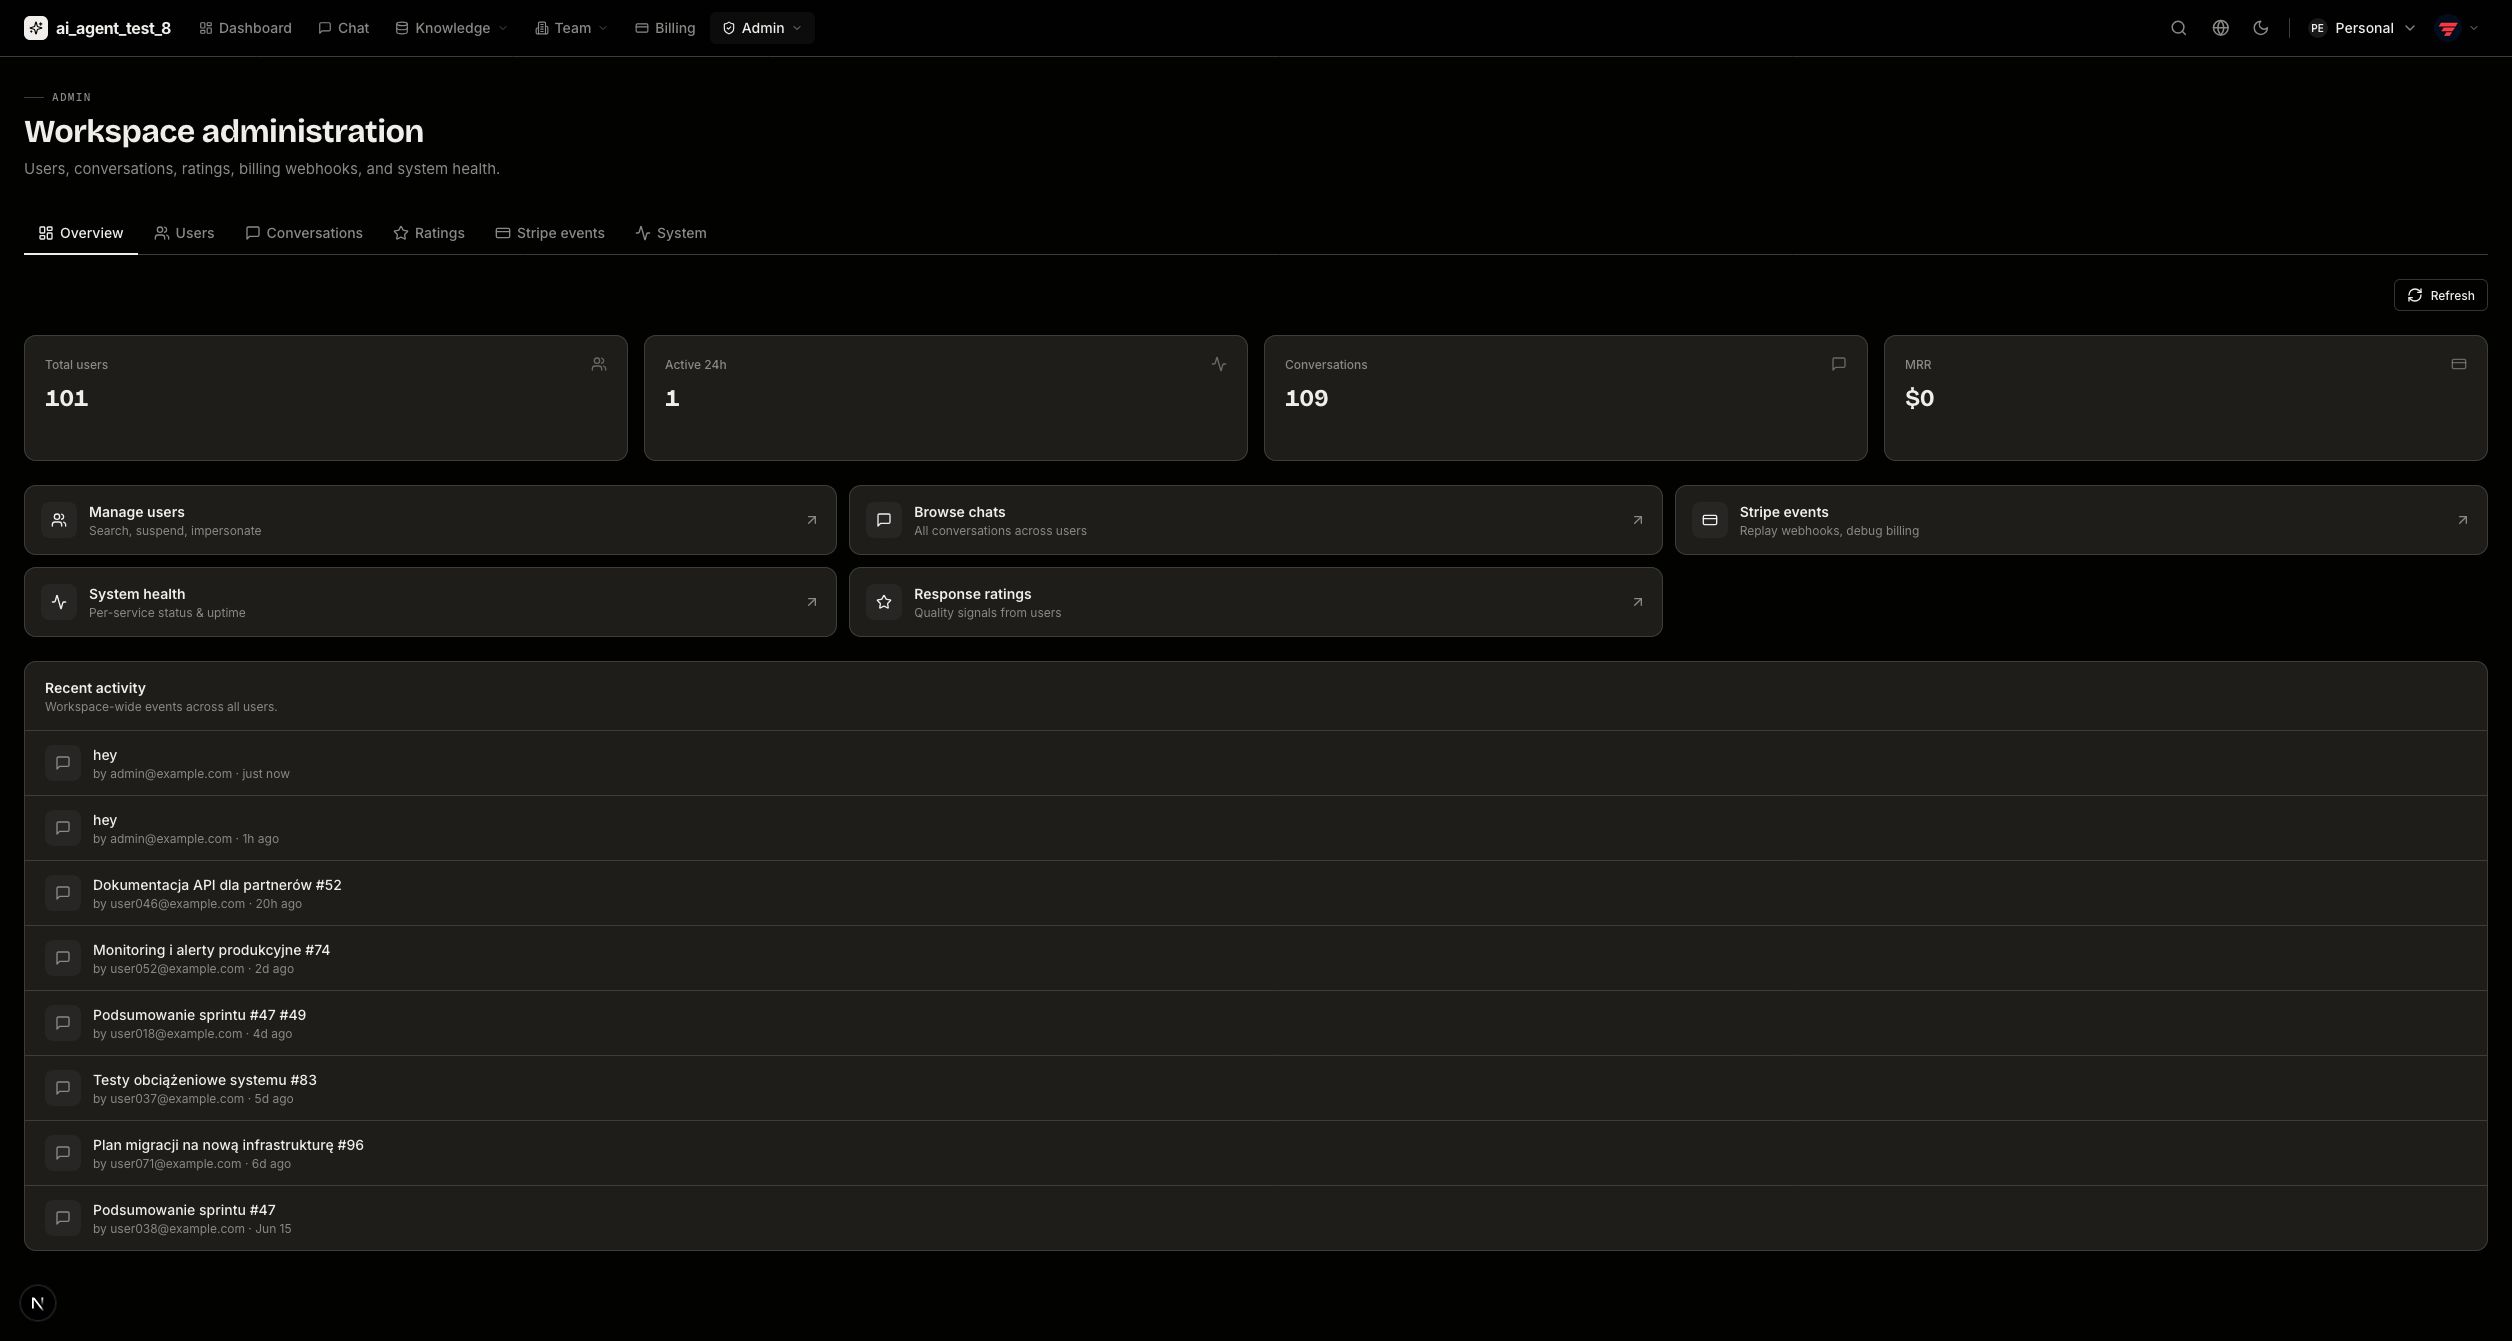The height and width of the screenshot is (1341, 2512).
Task: Click the ai_agent_test_8 logo icon
Action: coord(36,28)
